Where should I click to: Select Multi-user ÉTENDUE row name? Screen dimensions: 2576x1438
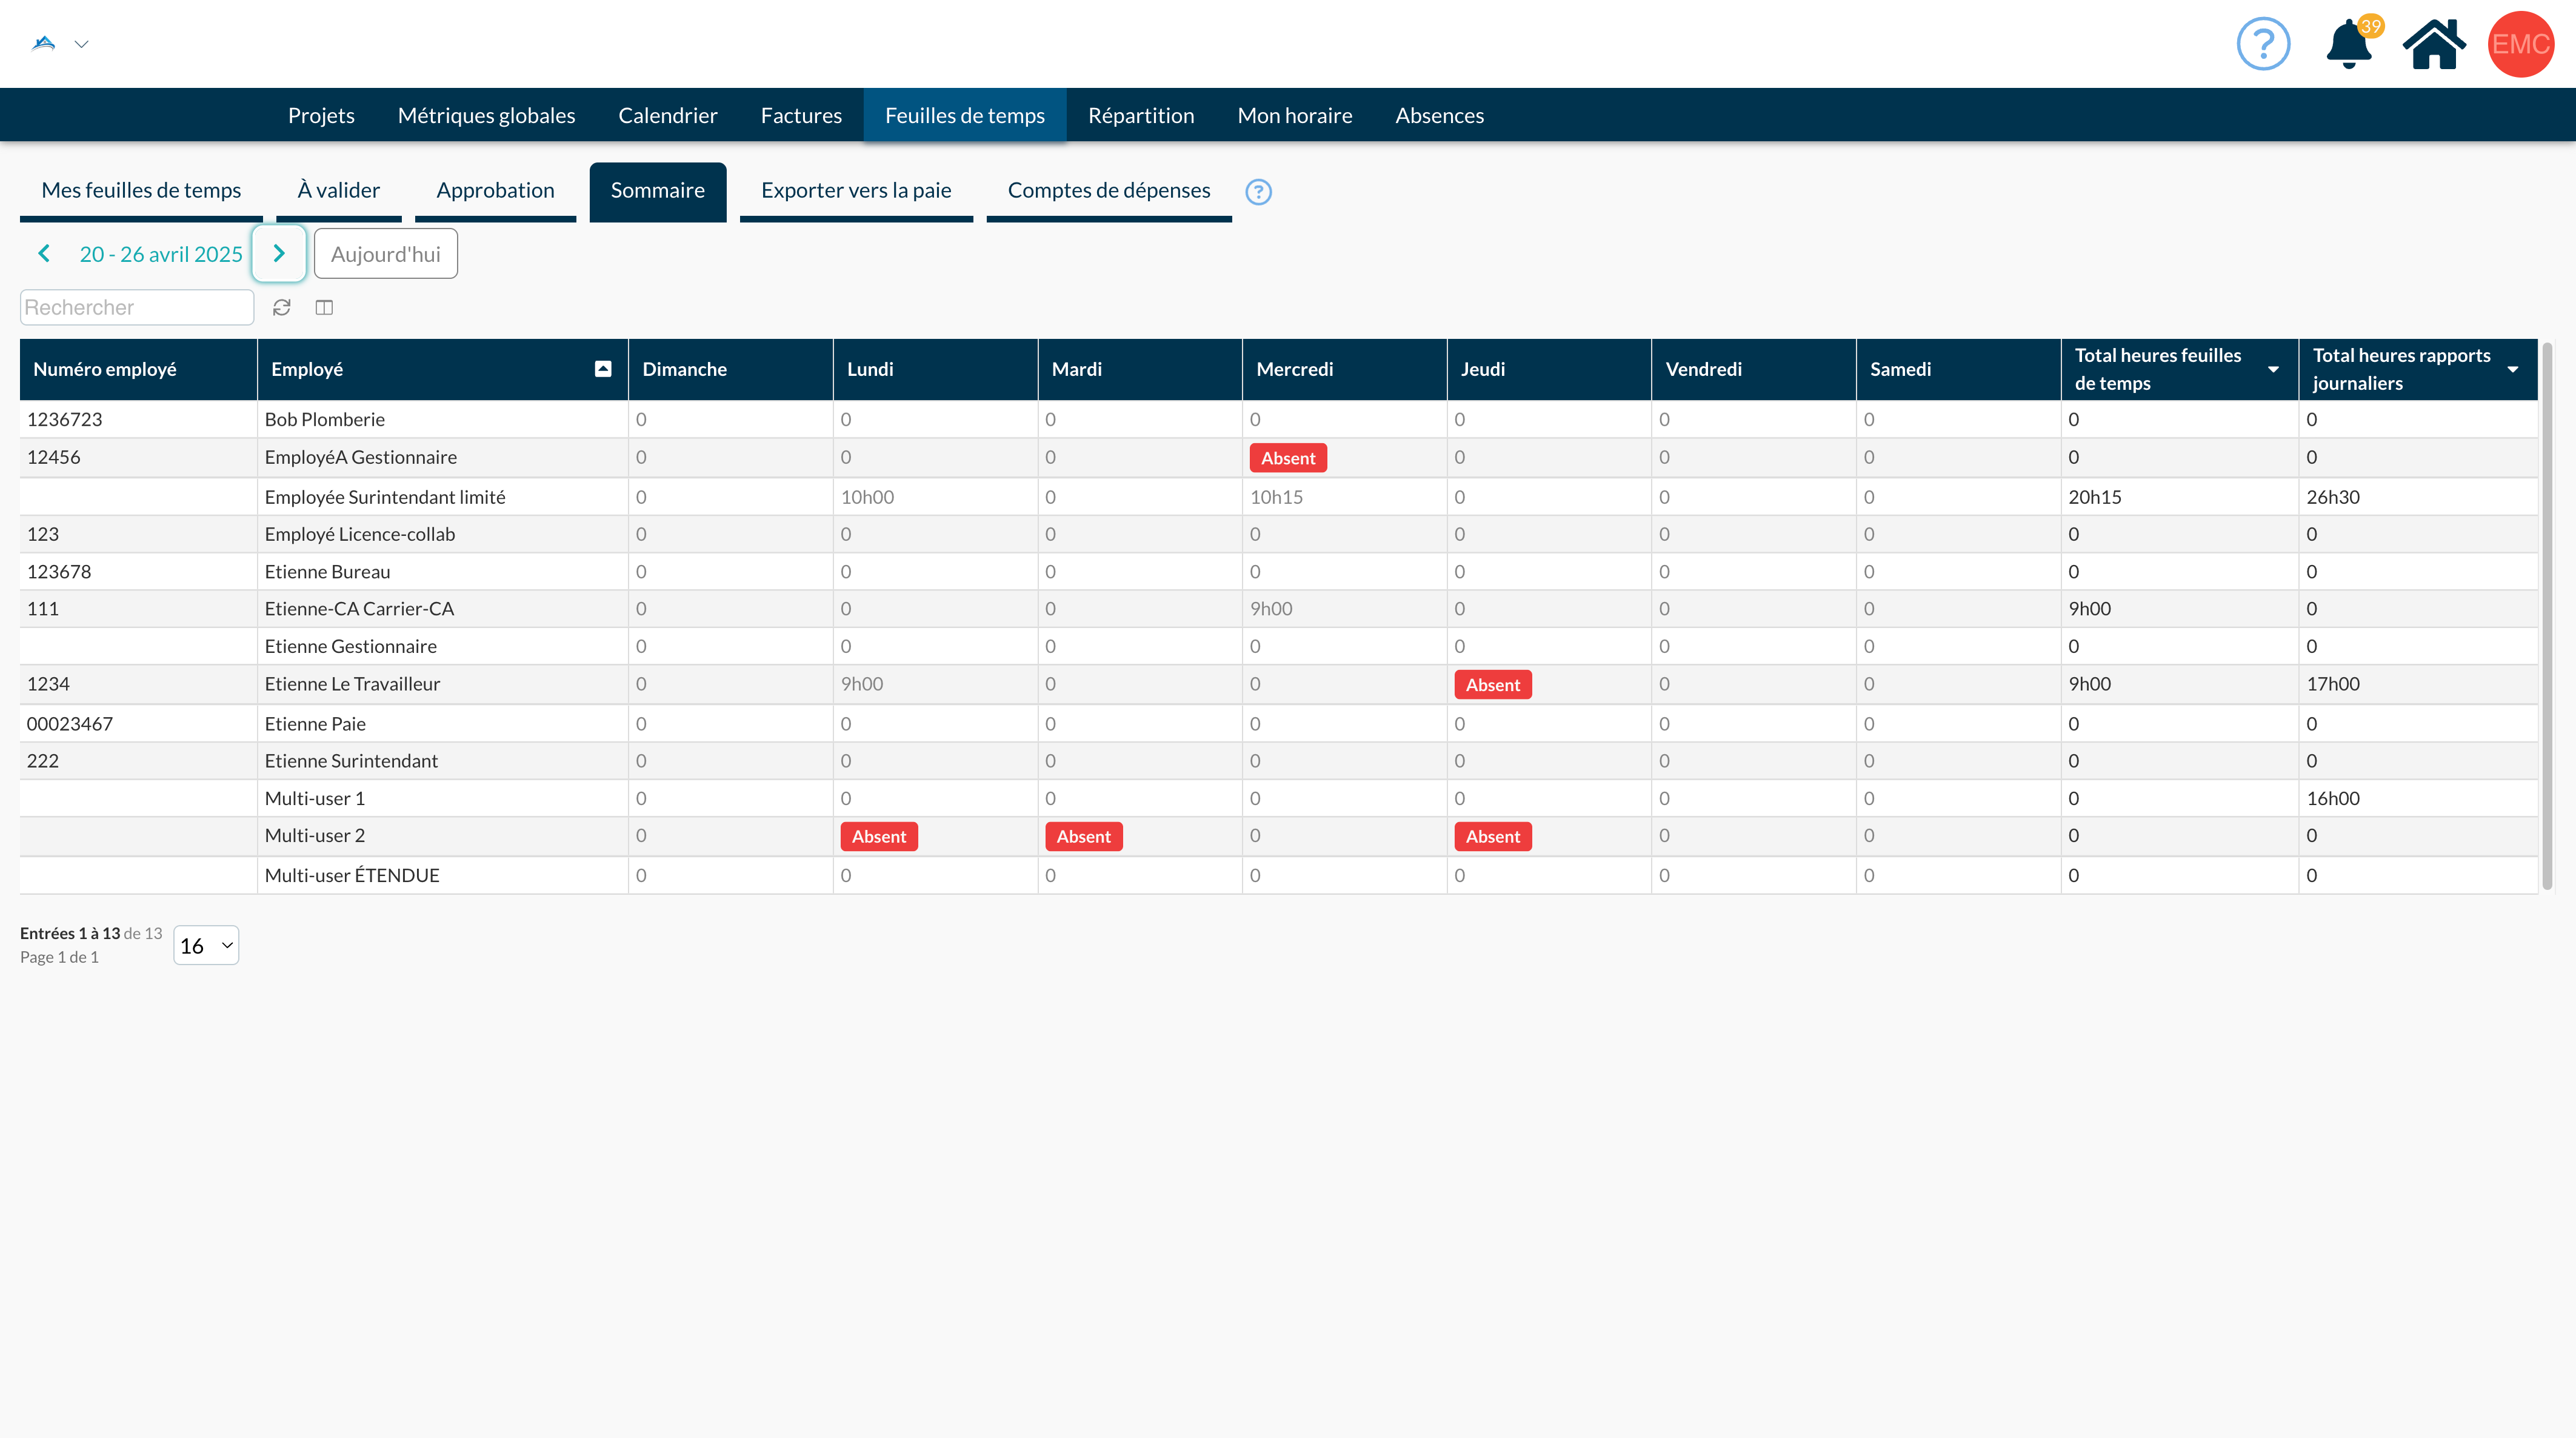[x=352, y=876]
